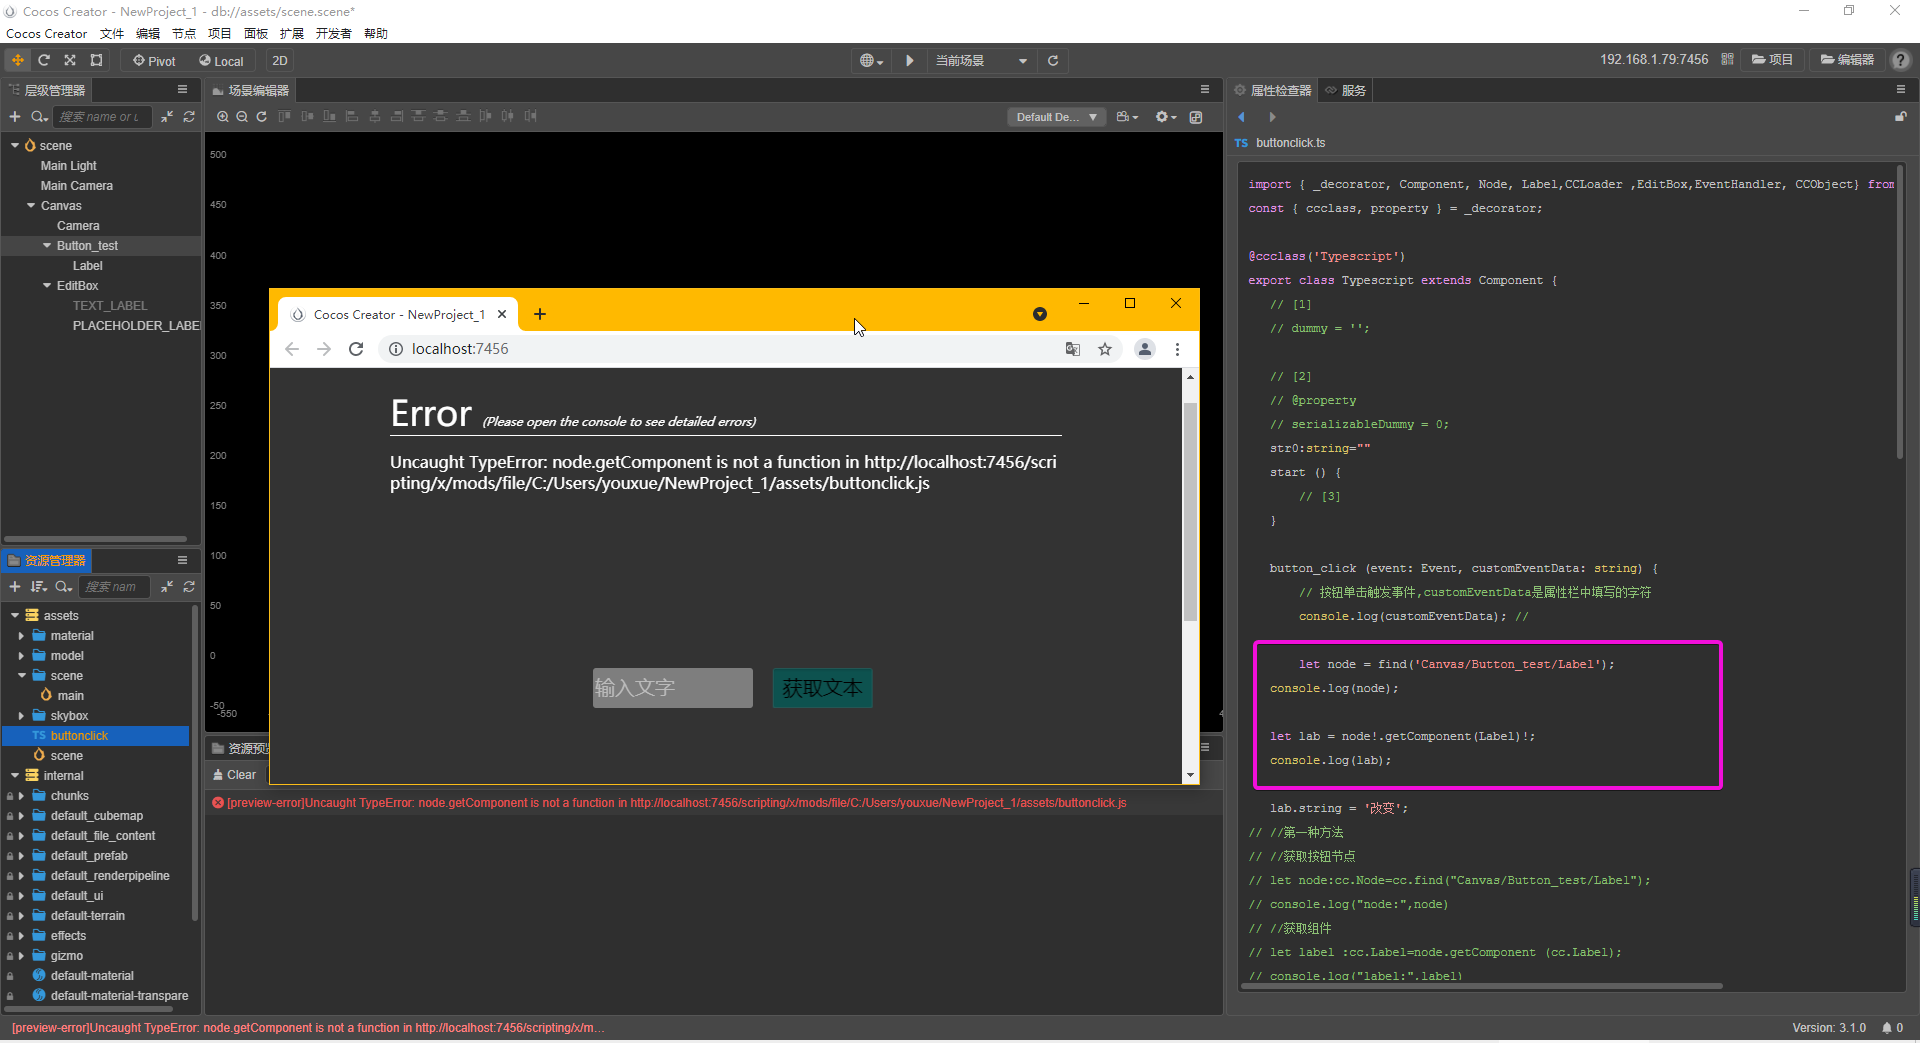The height and width of the screenshot is (1043, 1920).
Task: Focus the assets search field
Action: [x=115, y=587]
